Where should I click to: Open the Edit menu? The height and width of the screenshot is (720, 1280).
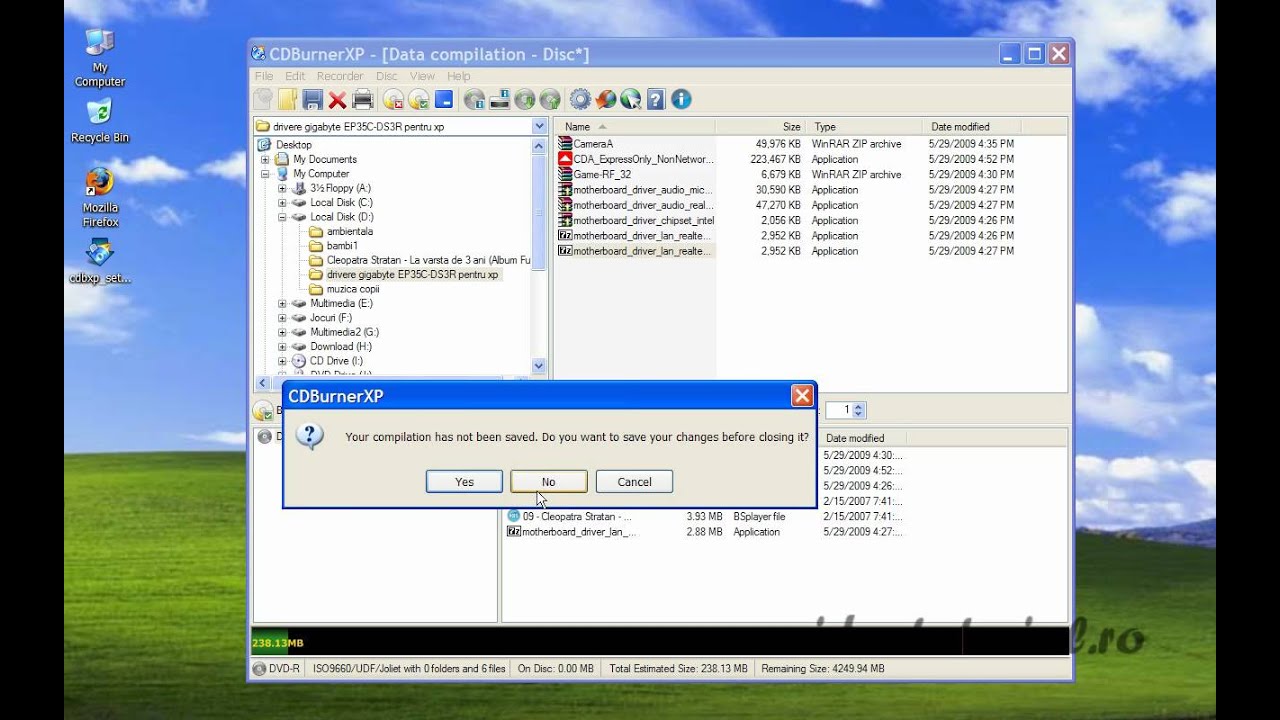click(295, 76)
